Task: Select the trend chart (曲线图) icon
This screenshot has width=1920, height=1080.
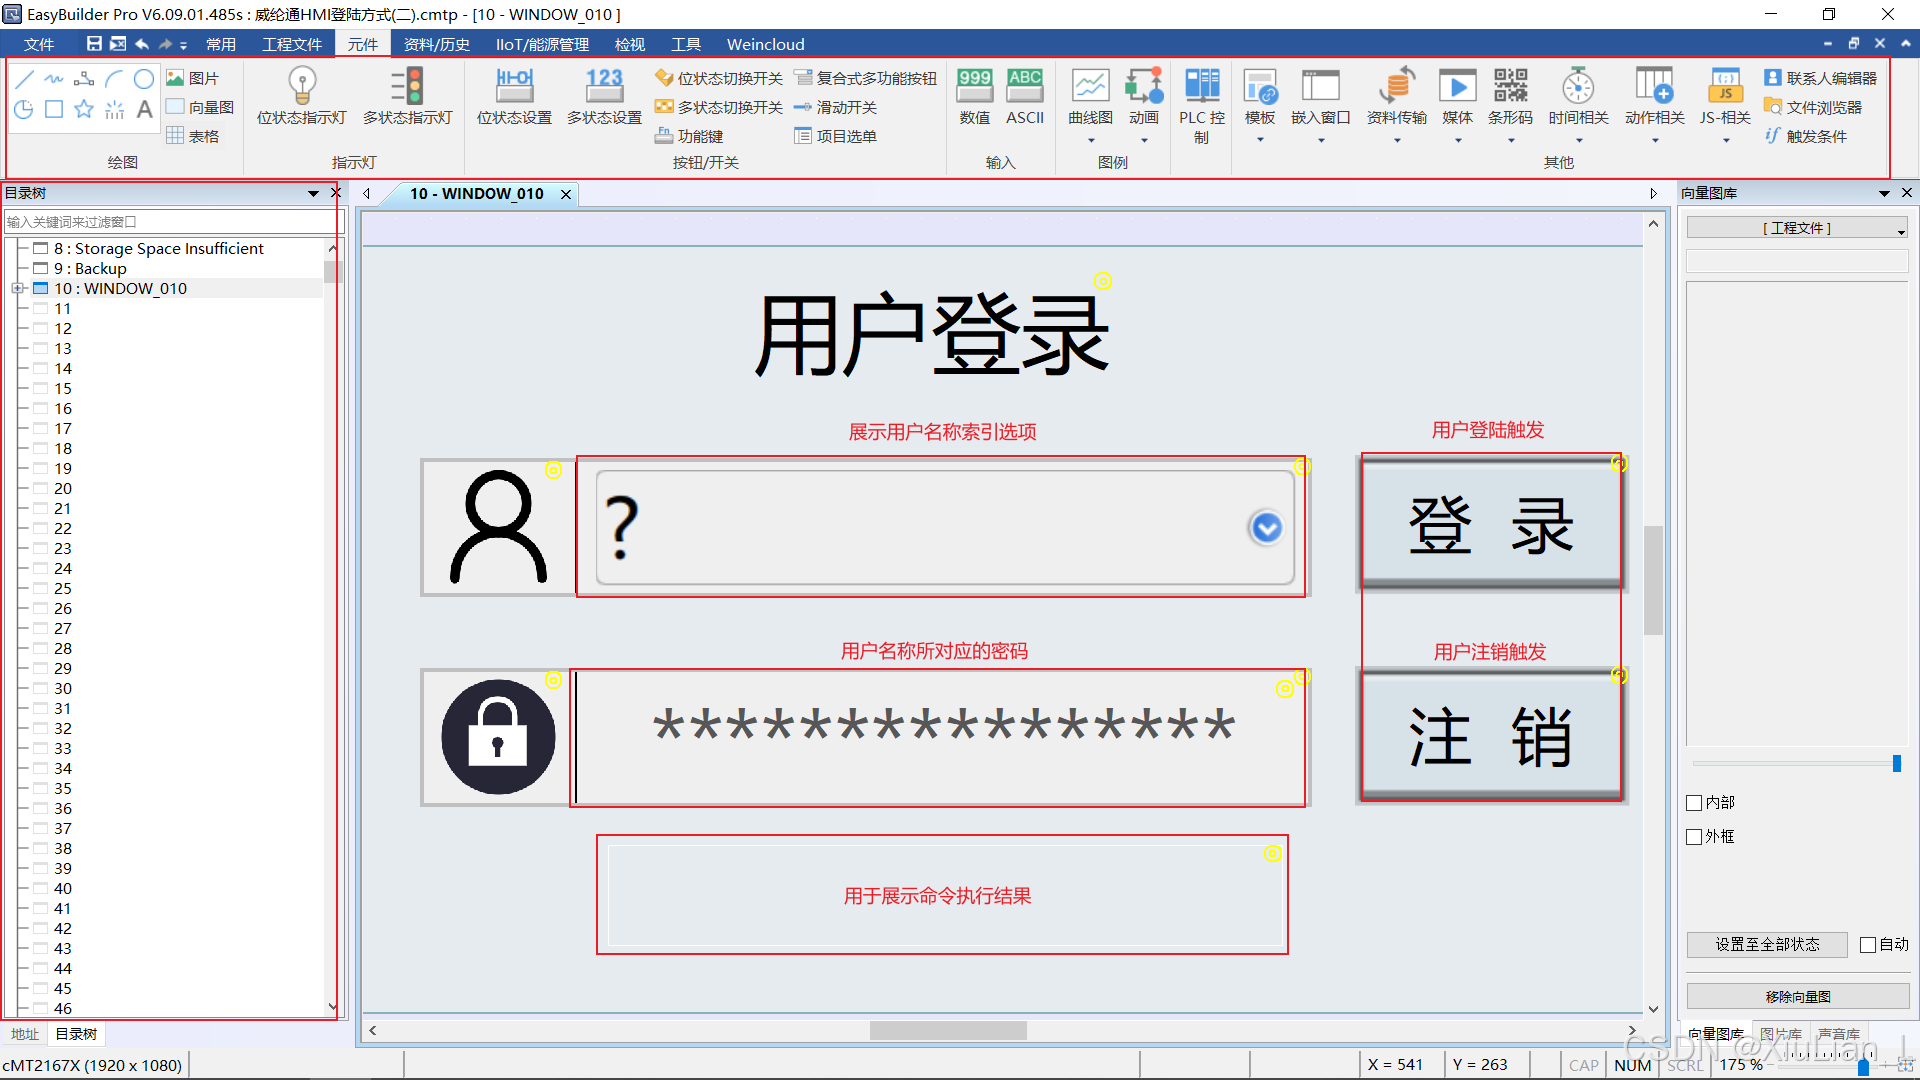Action: [1090, 86]
